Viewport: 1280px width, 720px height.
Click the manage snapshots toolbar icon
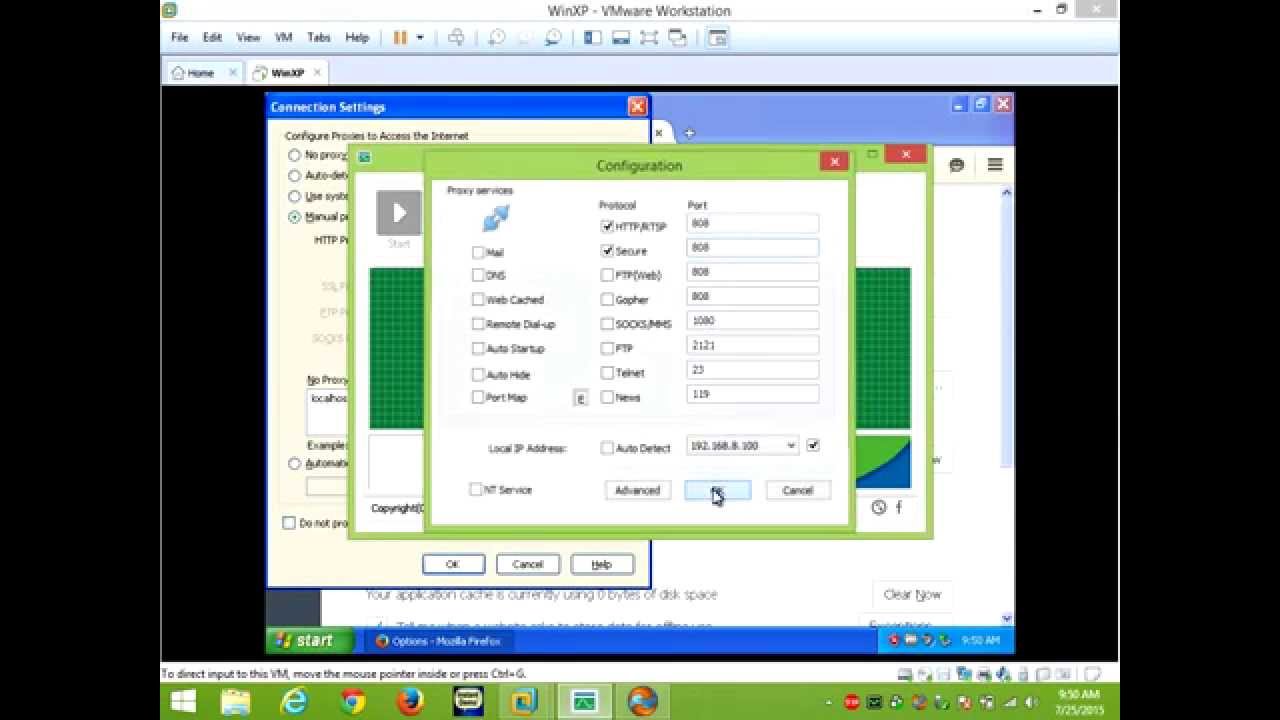(552, 38)
